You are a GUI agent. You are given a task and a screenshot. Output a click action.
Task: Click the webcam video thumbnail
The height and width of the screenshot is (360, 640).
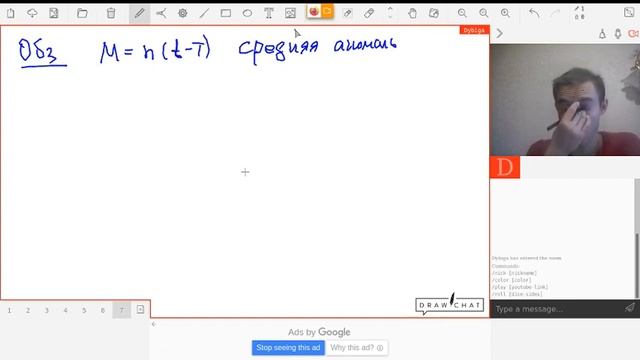pyautogui.click(x=565, y=100)
